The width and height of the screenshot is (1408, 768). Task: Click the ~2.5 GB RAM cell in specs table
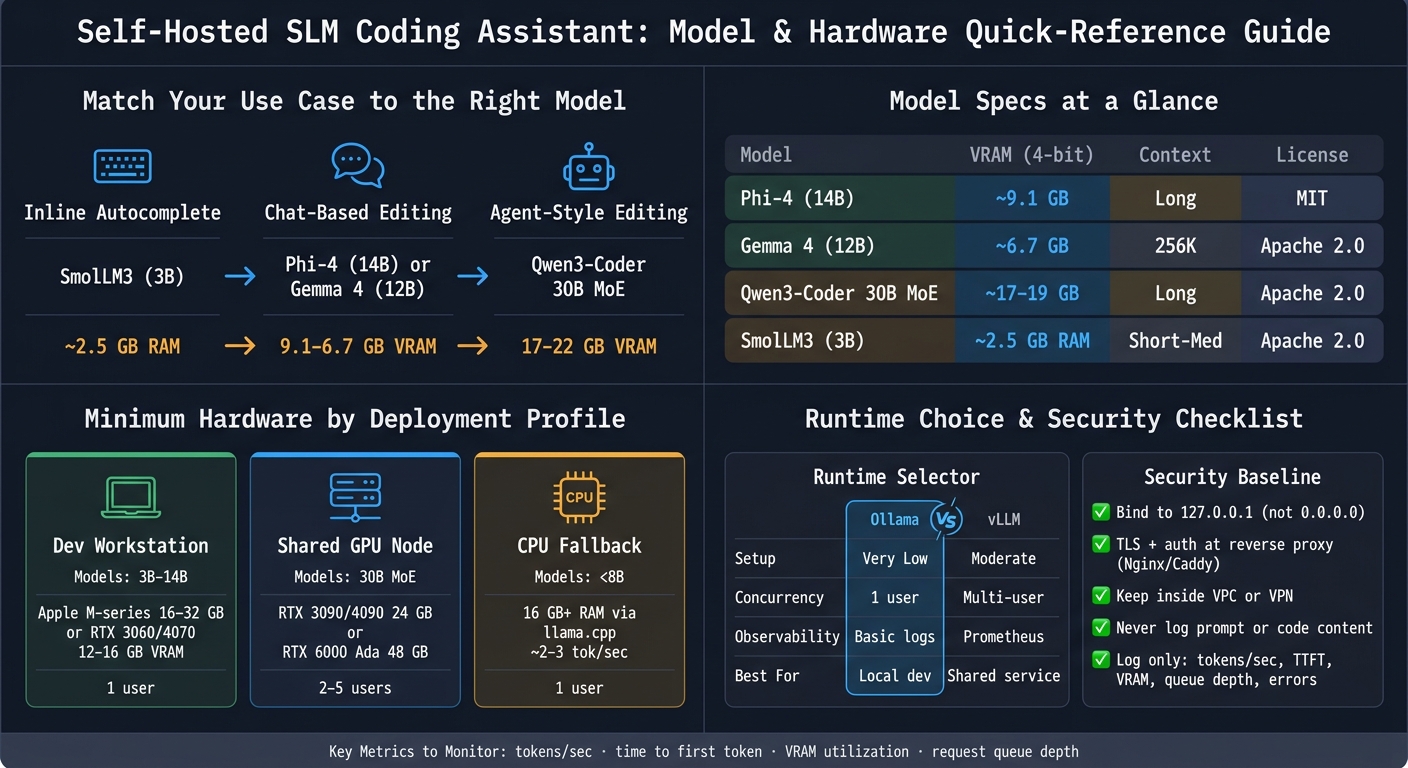1032,340
